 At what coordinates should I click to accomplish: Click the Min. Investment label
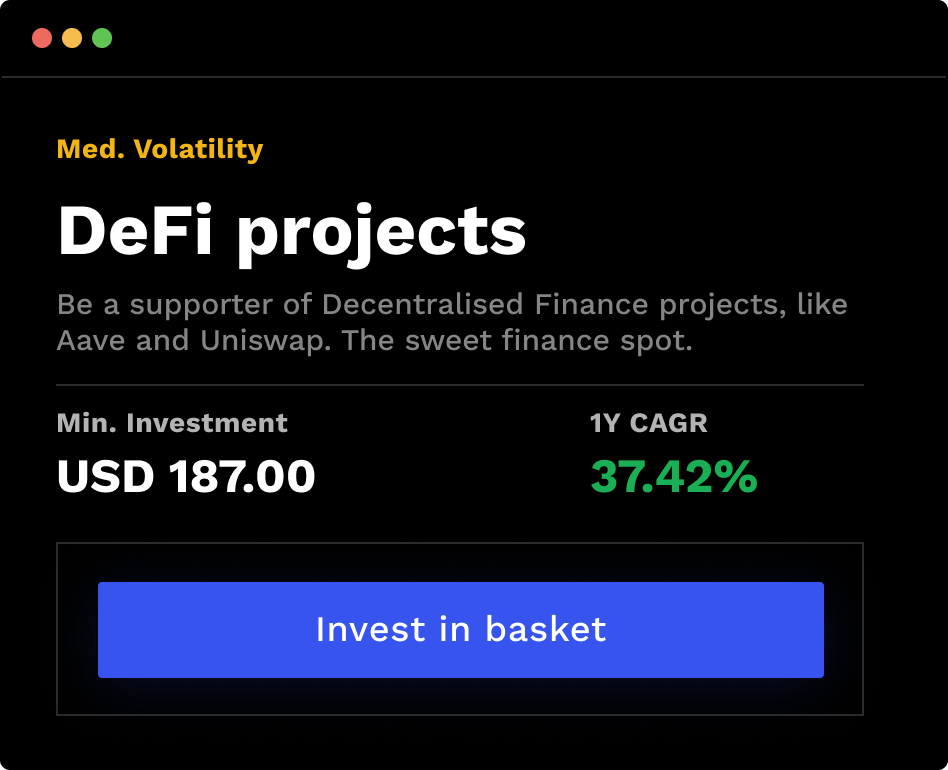coord(172,423)
